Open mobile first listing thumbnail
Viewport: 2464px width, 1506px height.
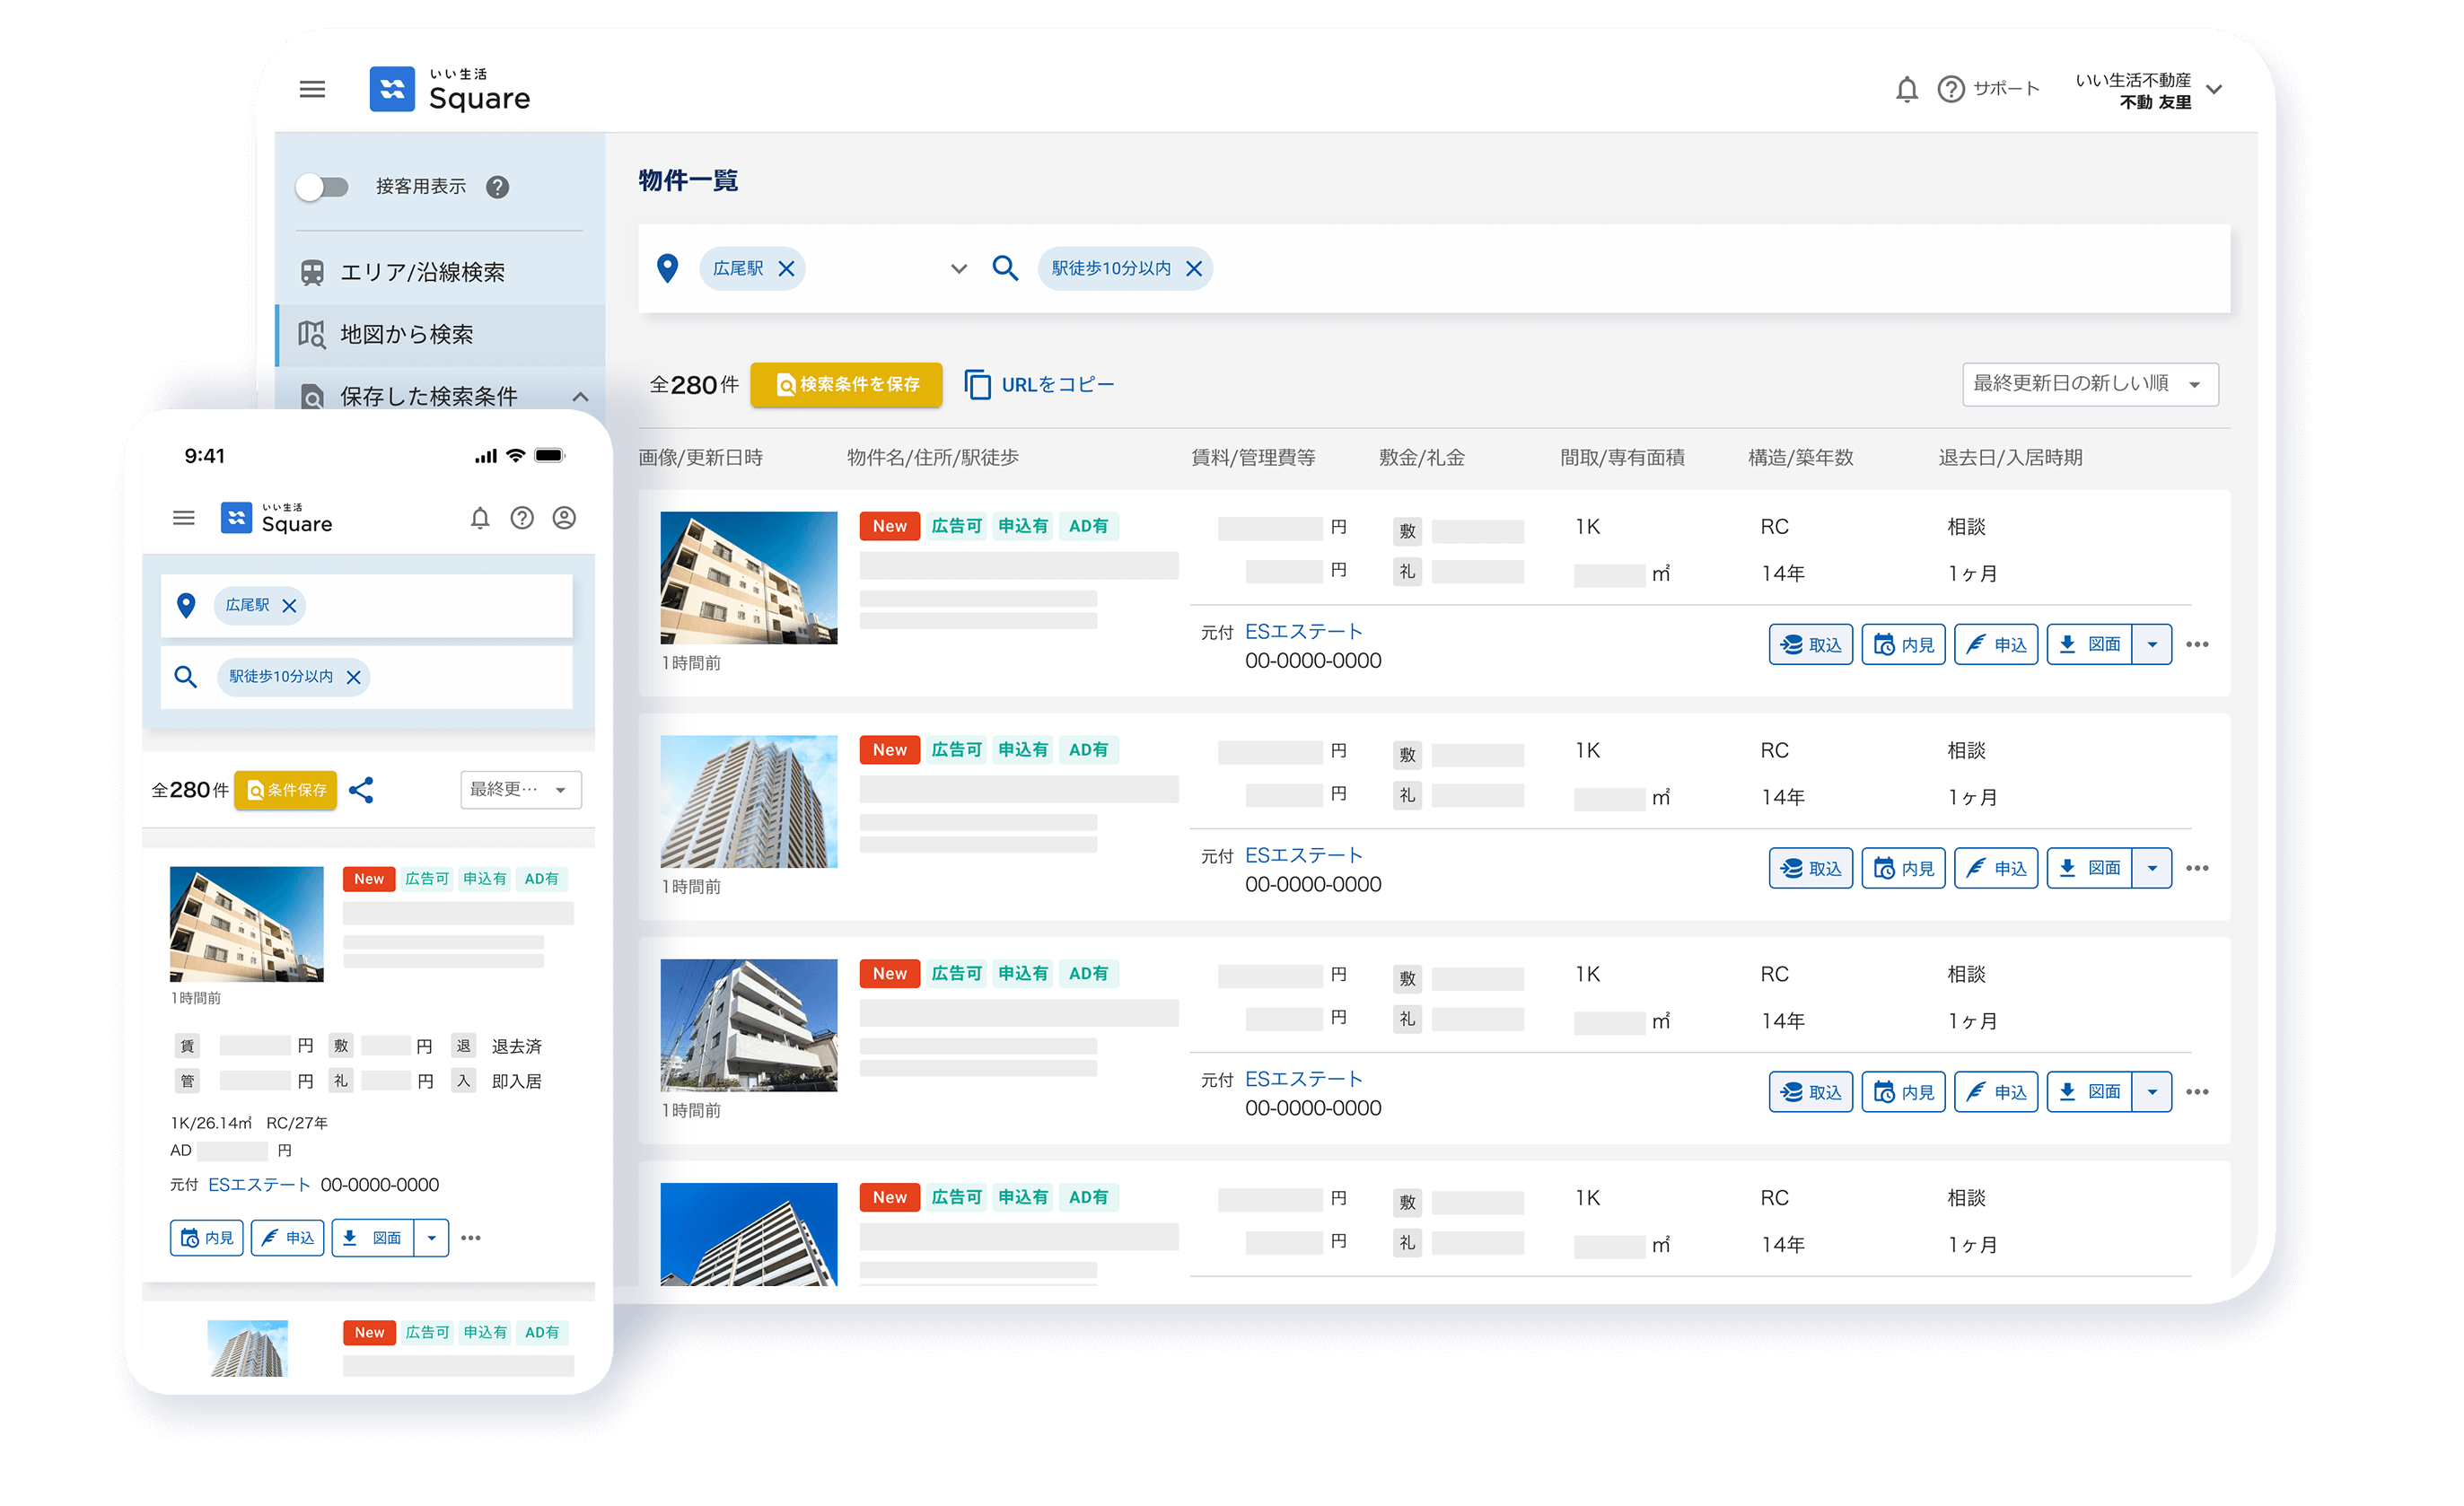click(x=247, y=925)
